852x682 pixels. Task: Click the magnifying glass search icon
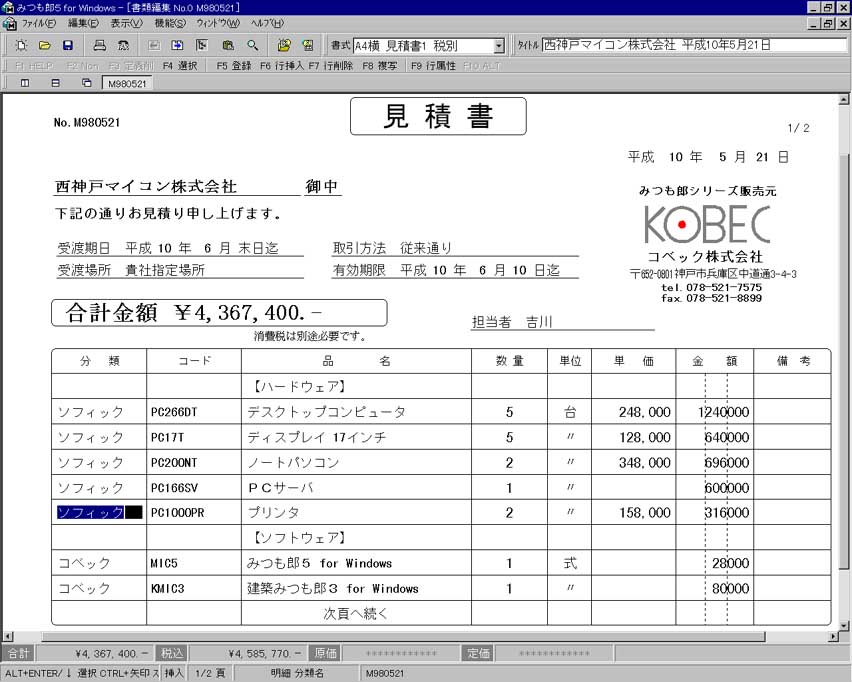253,45
